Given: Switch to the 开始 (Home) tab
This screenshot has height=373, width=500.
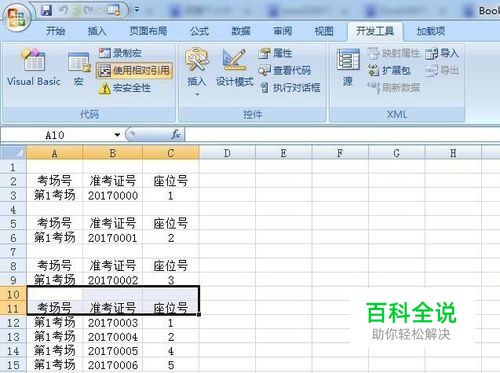Looking at the screenshot, I should tap(55, 31).
